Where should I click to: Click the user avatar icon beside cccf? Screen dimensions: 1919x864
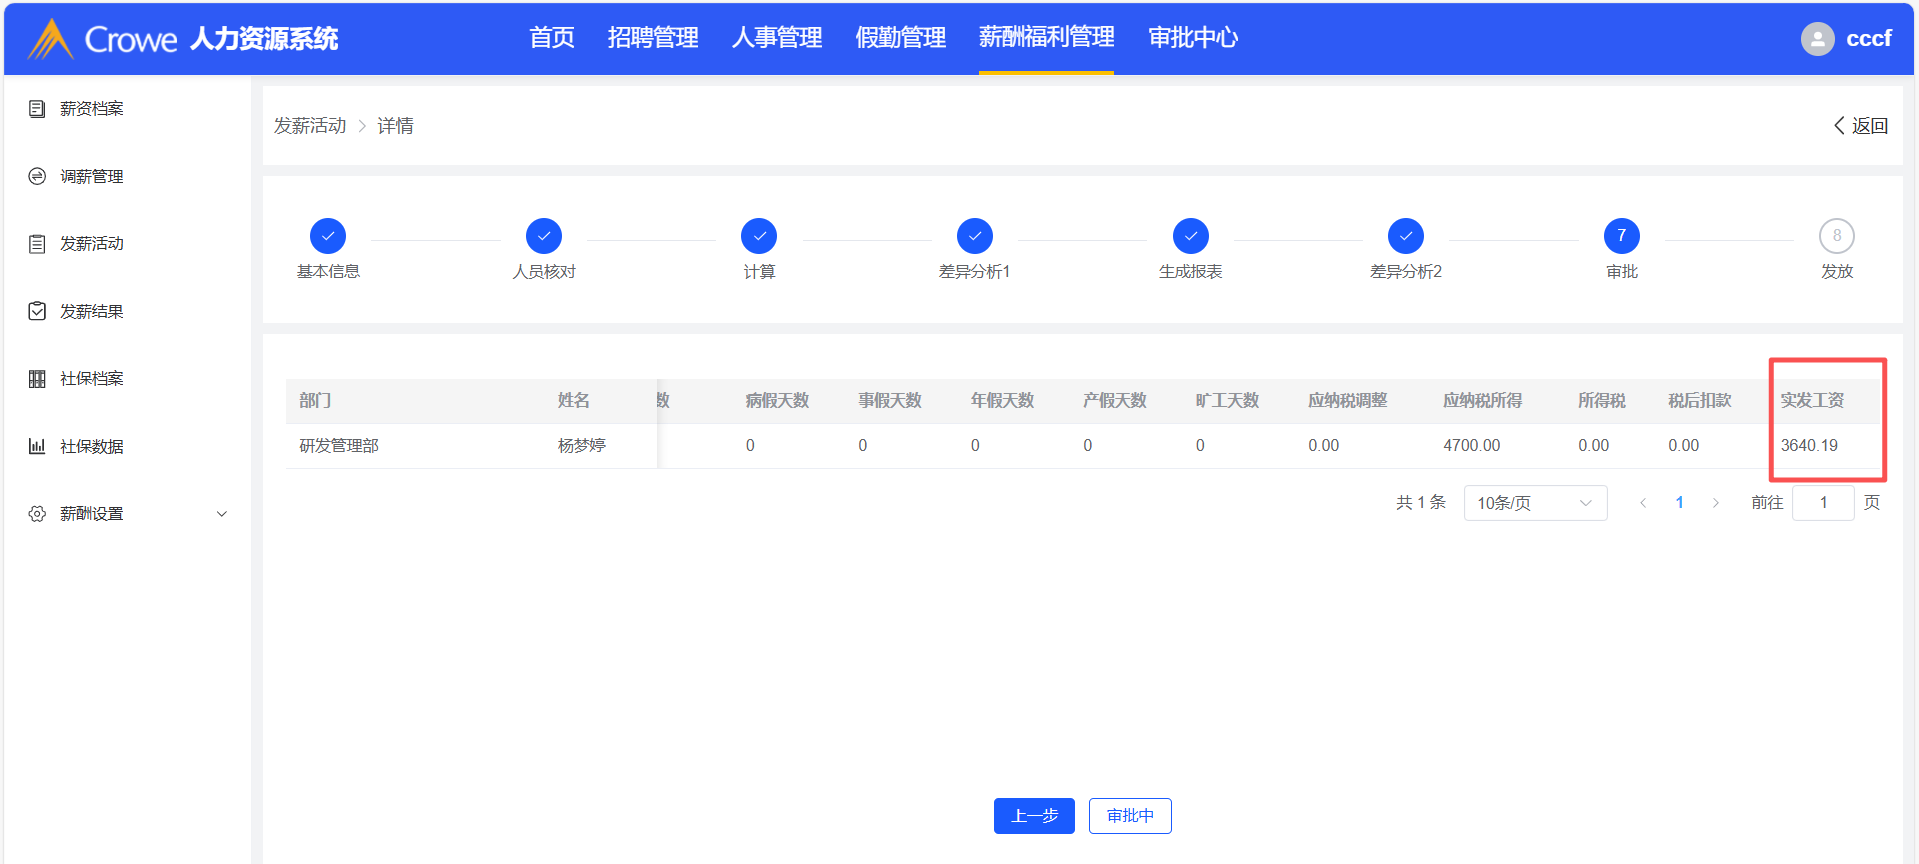click(1817, 39)
